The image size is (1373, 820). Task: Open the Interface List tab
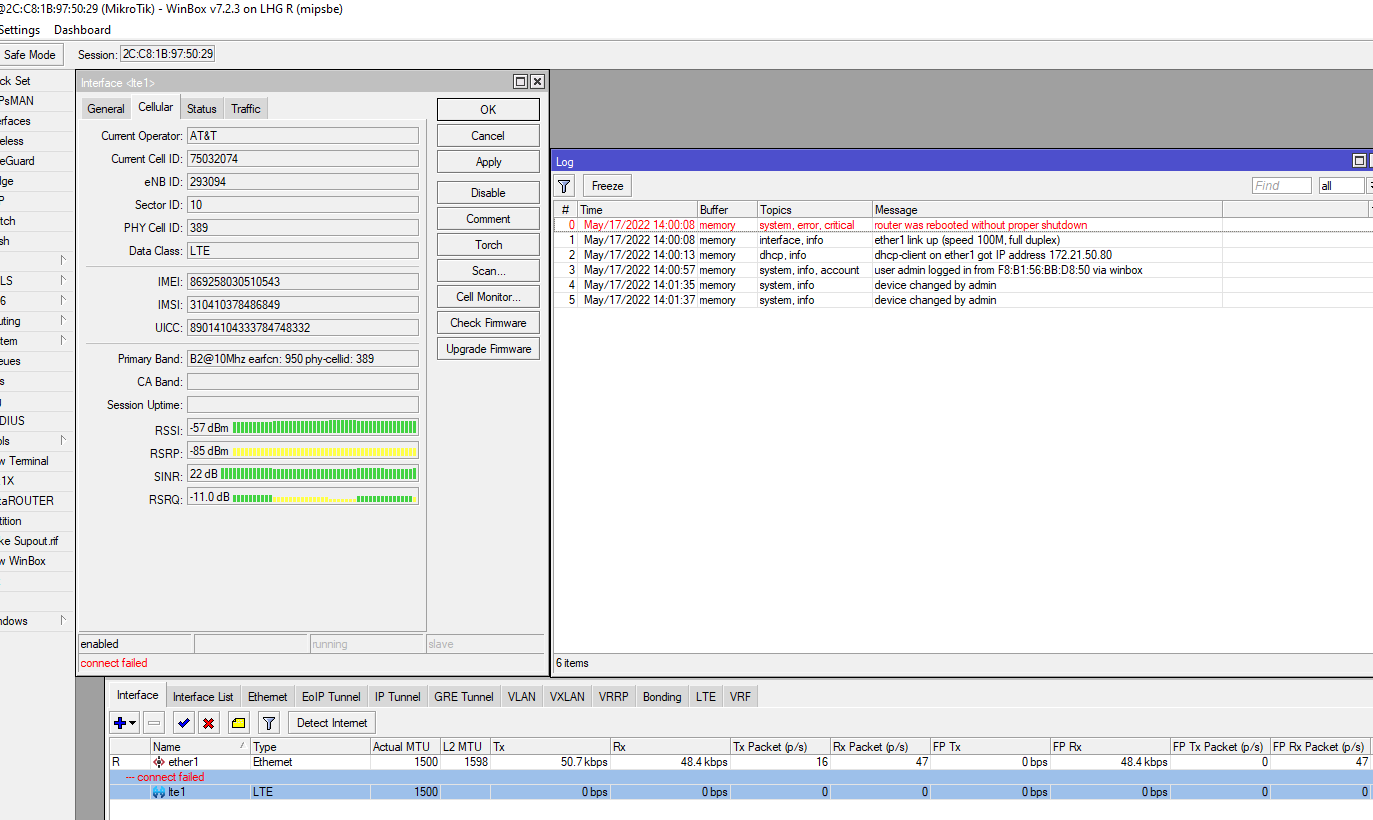(x=203, y=697)
